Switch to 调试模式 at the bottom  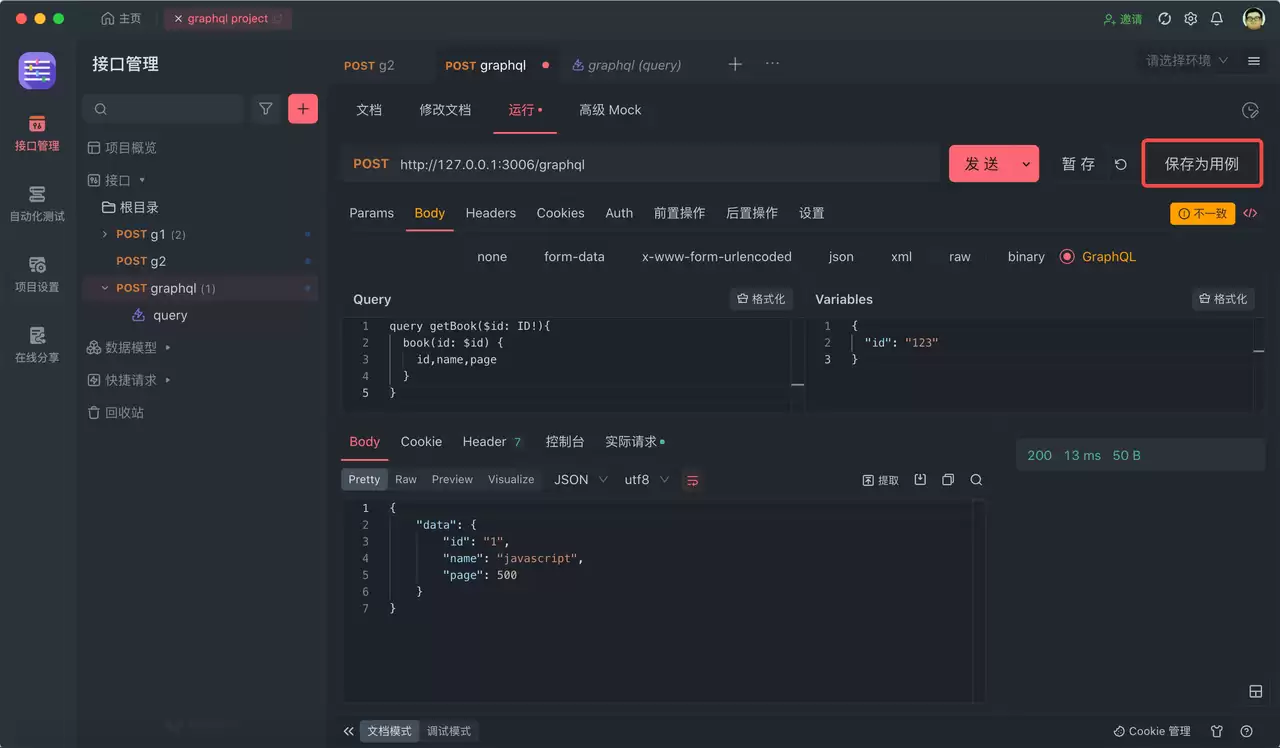448,731
